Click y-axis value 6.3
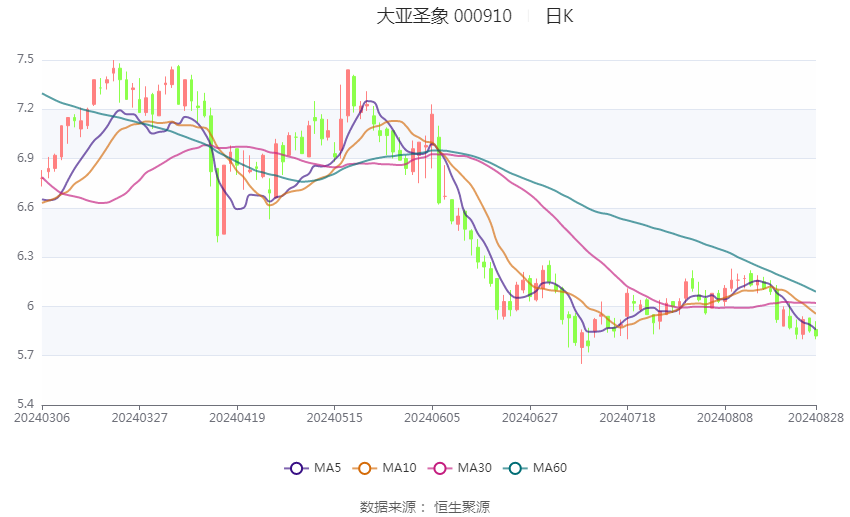The image size is (850, 517). point(25,256)
